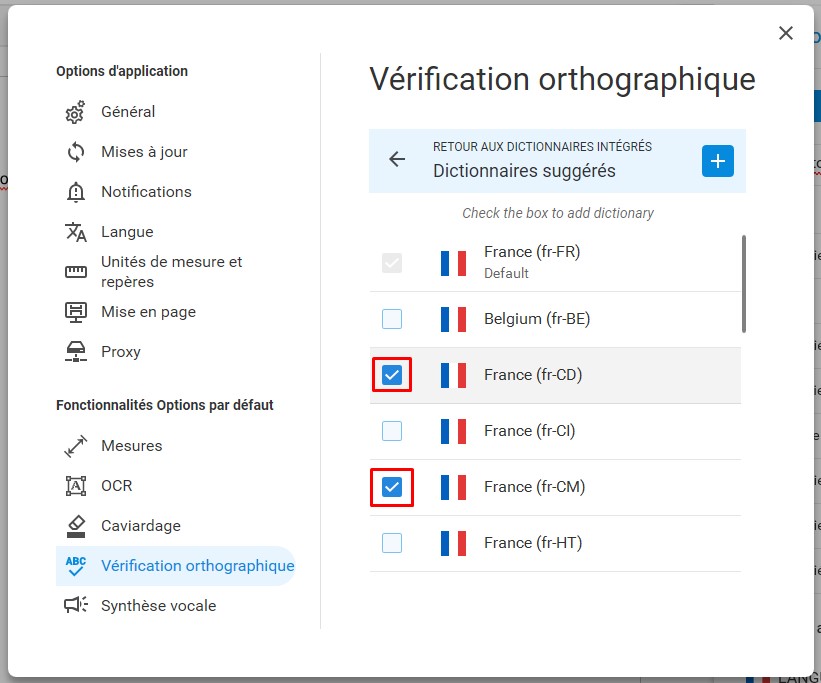
Task: Click Retour aux dictionnaires intégrés link
Action: 542,147
